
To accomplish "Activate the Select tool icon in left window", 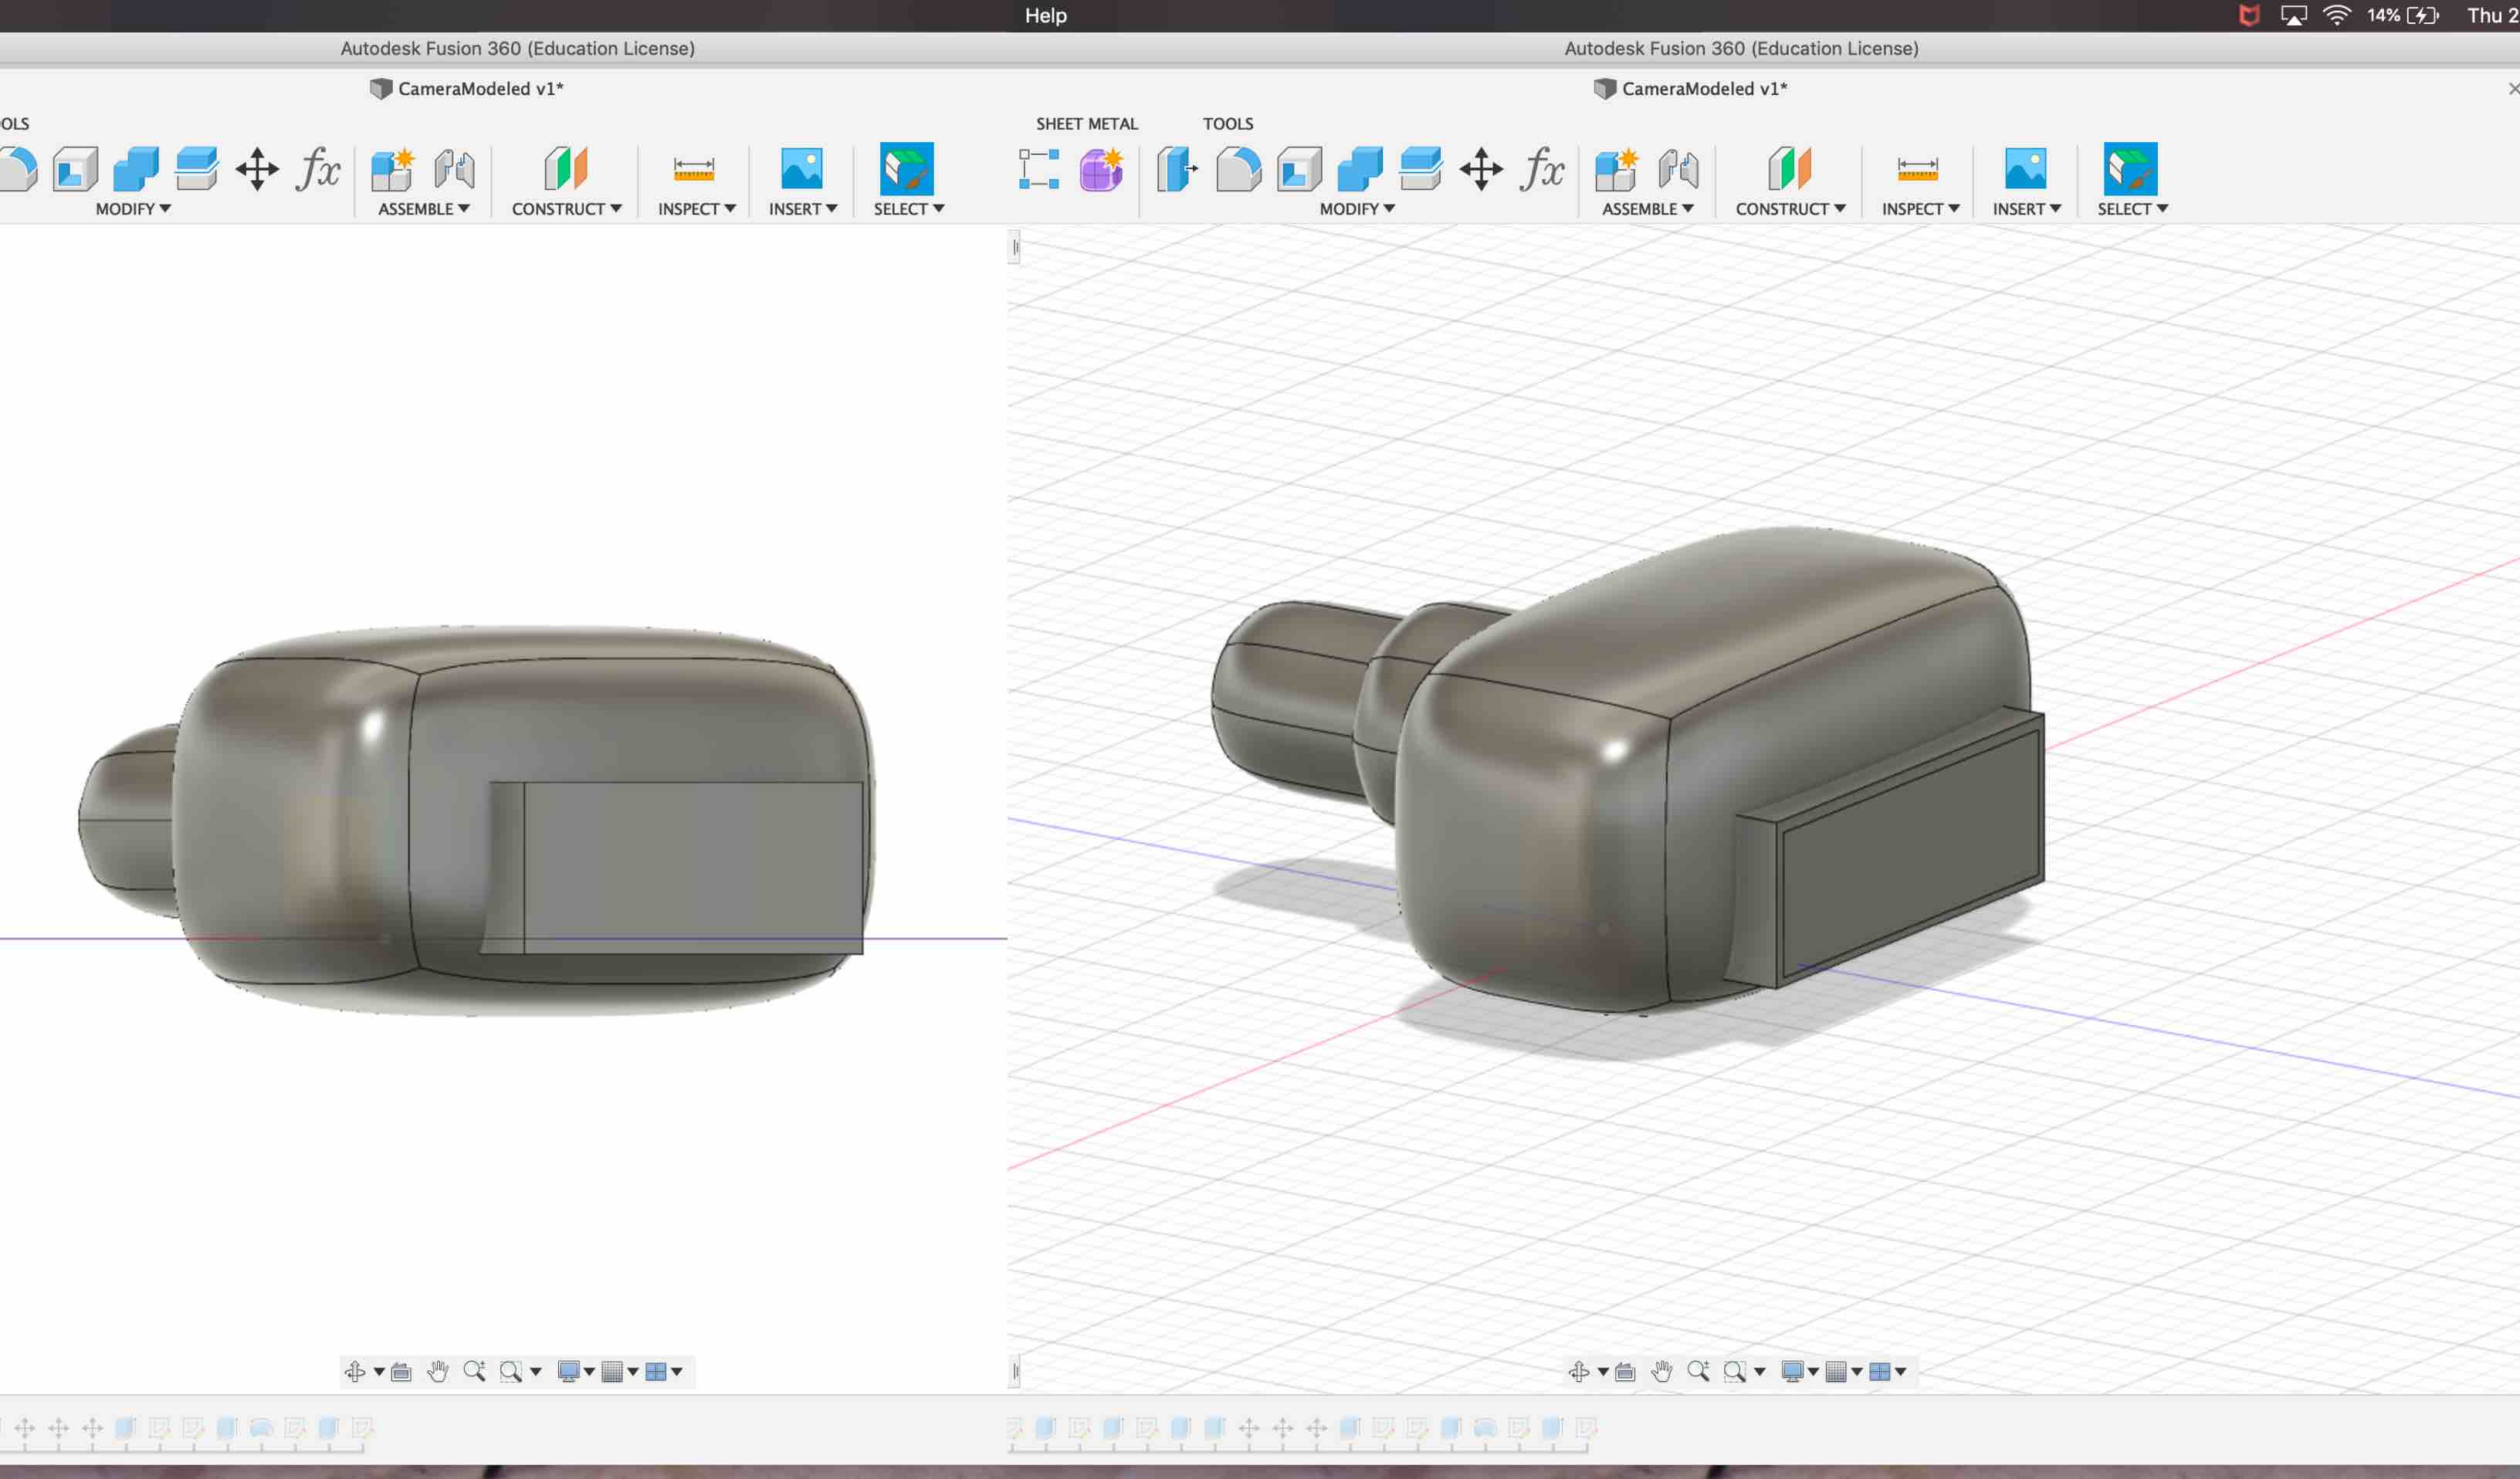I will (x=906, y=169).
